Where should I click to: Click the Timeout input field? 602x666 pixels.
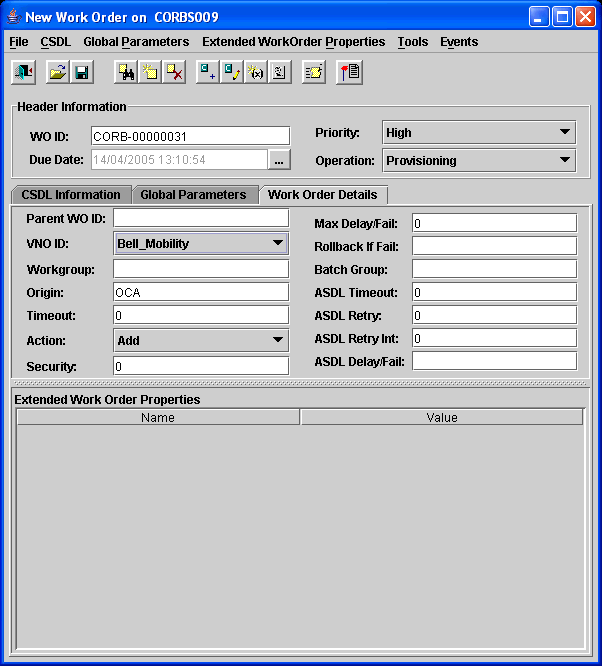point(201,315)
